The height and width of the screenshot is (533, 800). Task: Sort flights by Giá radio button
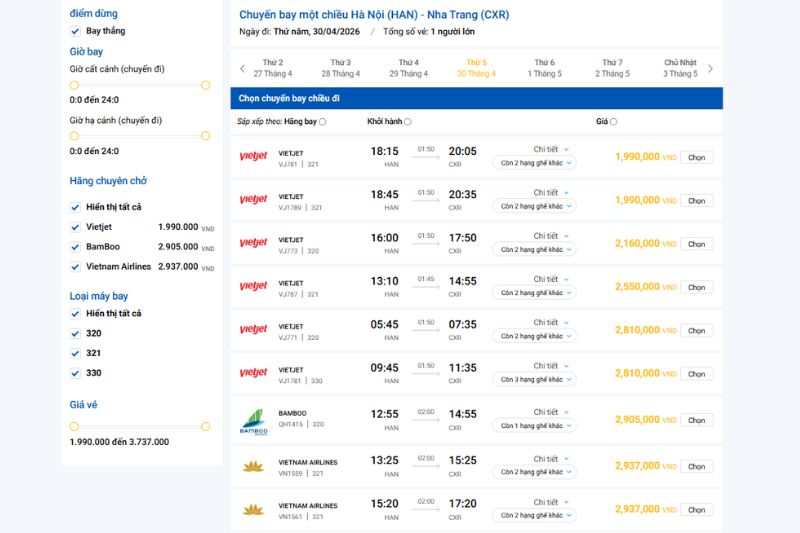(x=613, y=122)
